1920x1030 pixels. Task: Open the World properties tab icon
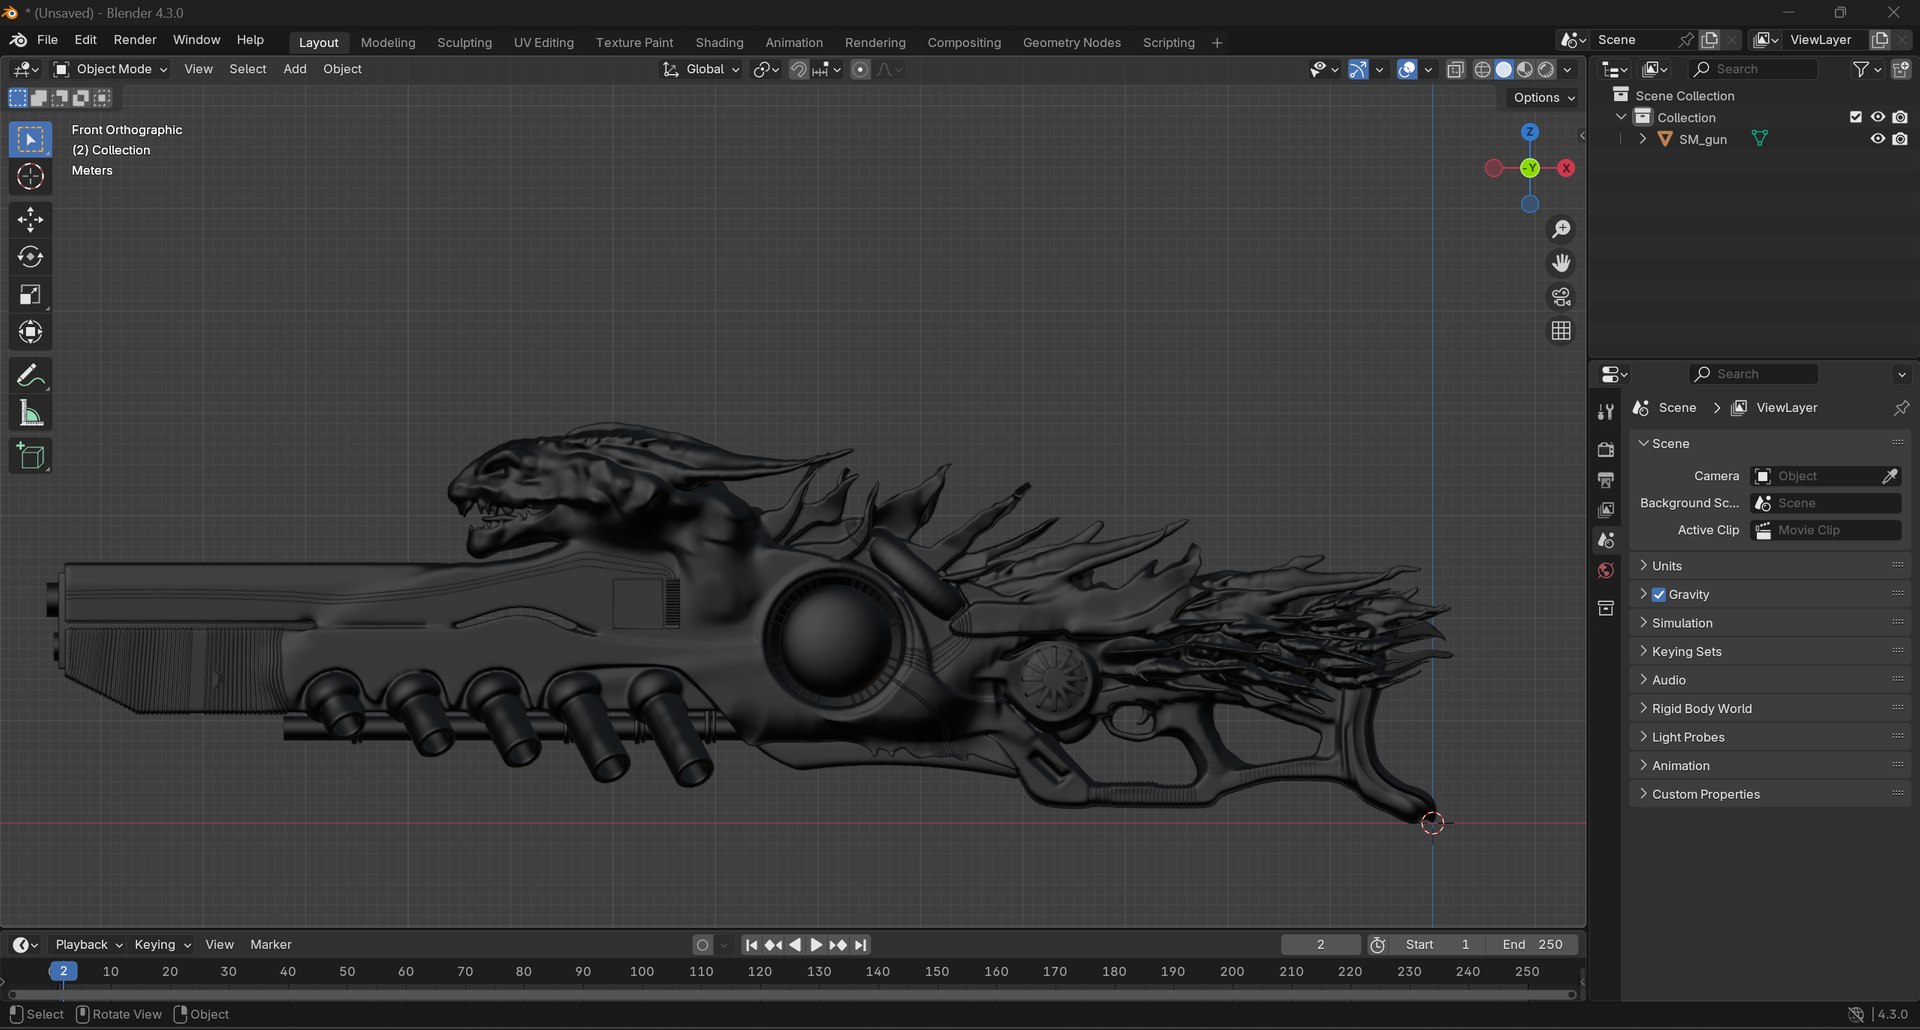click(x=1606, y=571)
